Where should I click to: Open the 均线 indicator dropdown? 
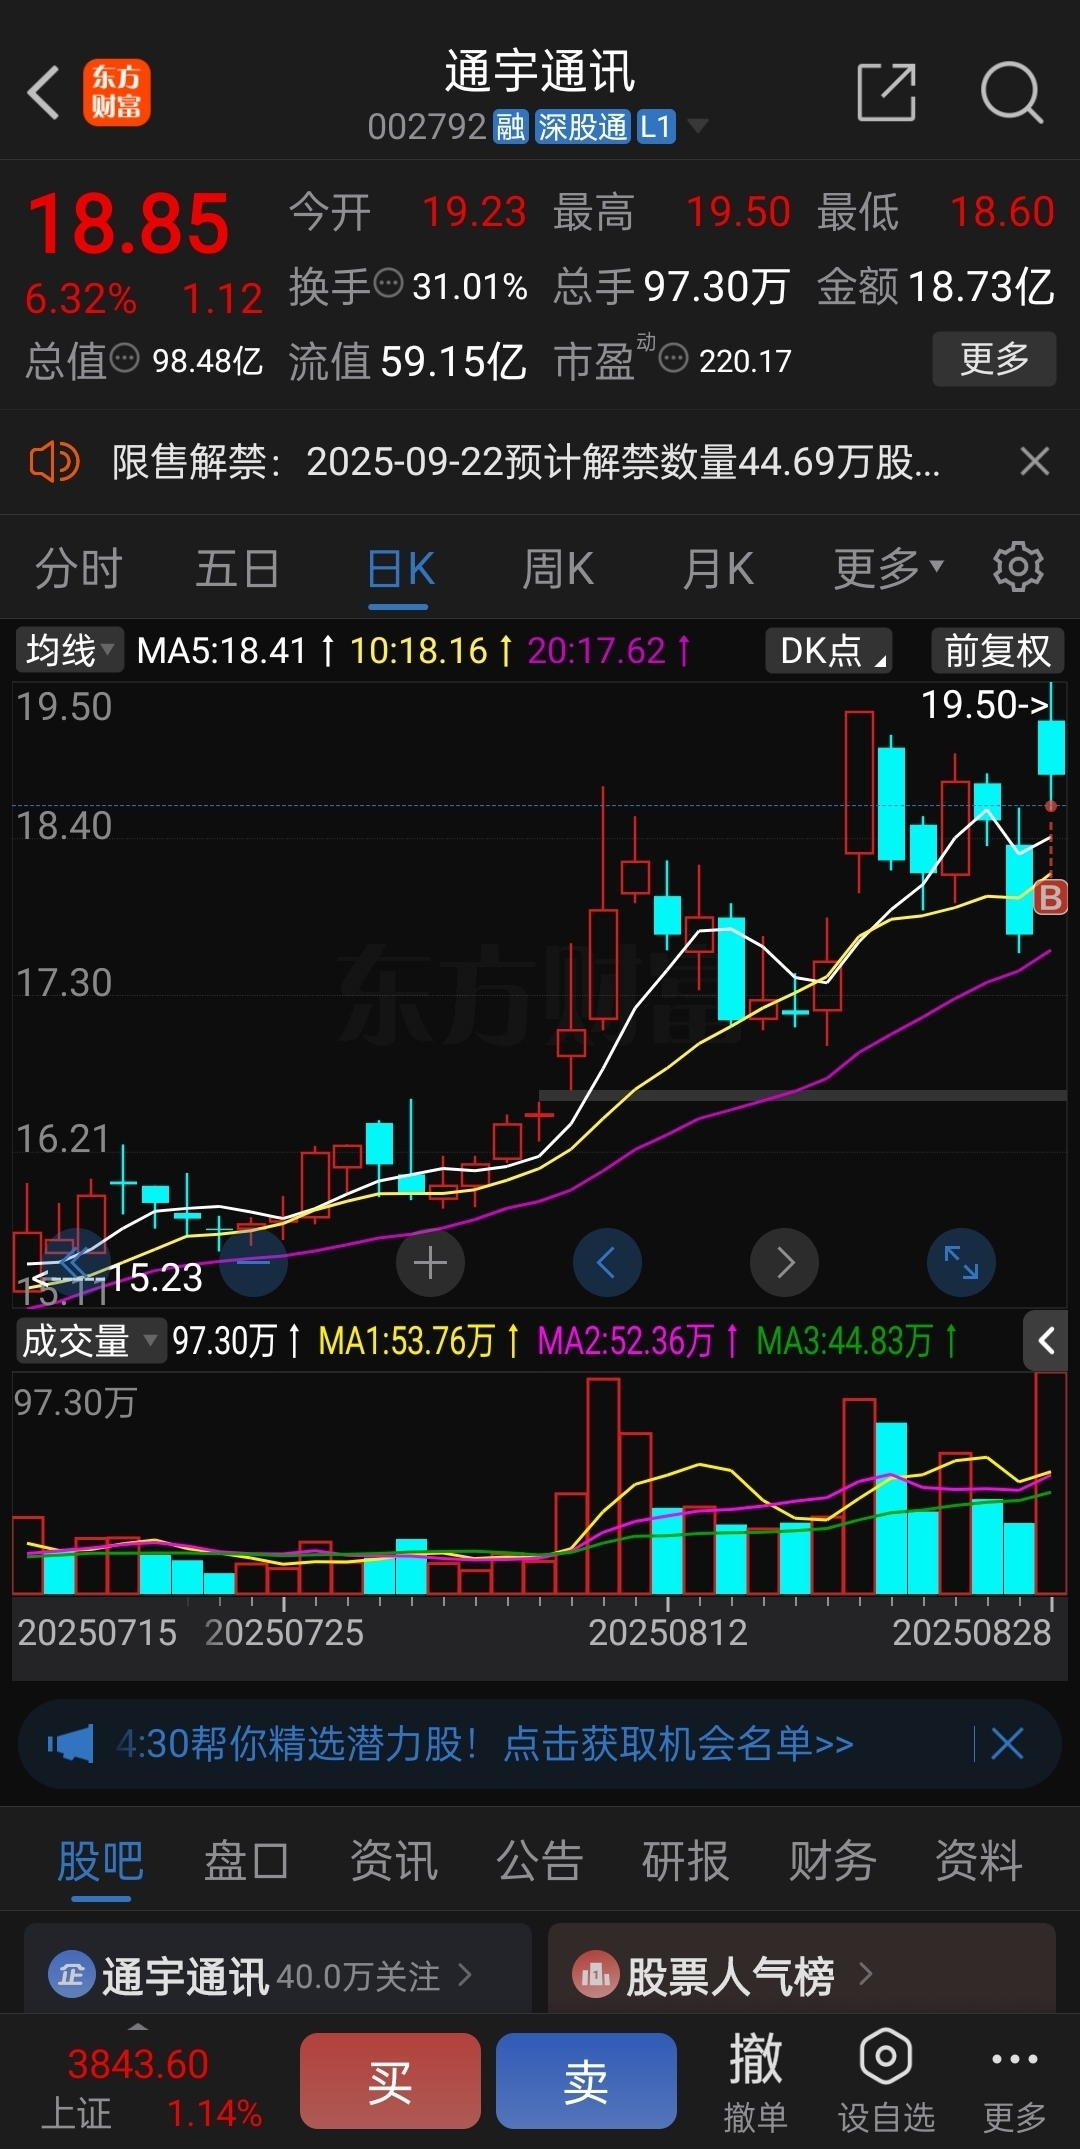tap(69, 651)
